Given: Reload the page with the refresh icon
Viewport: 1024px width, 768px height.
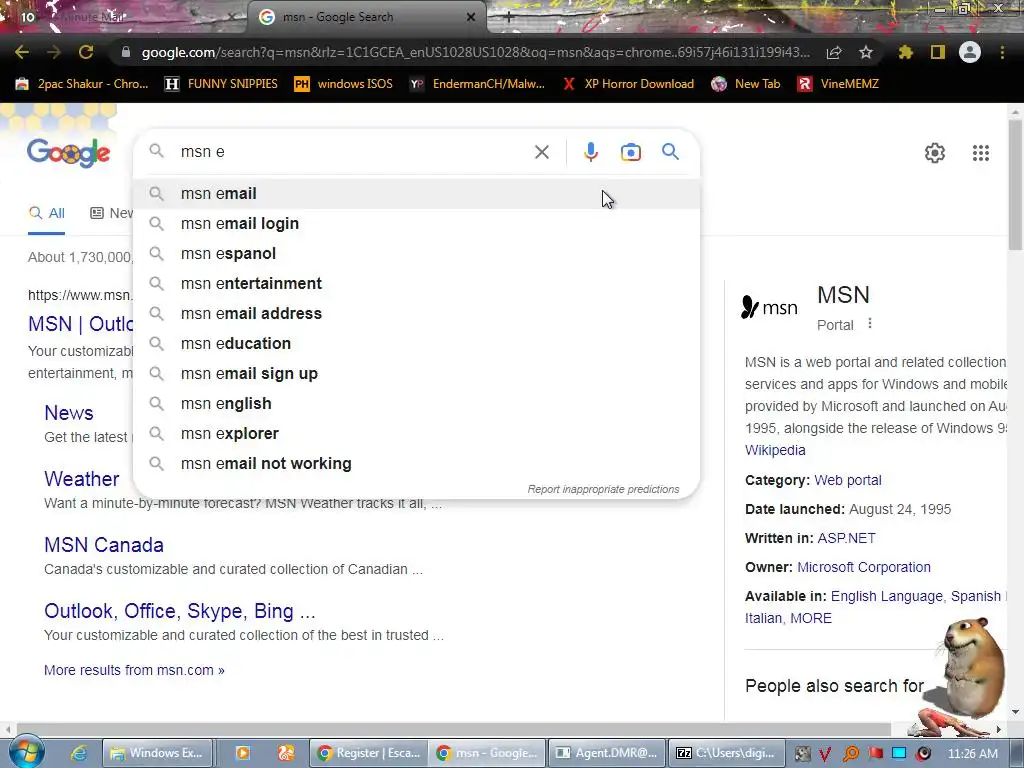Looking at the screenshot, I should [86, 52].
